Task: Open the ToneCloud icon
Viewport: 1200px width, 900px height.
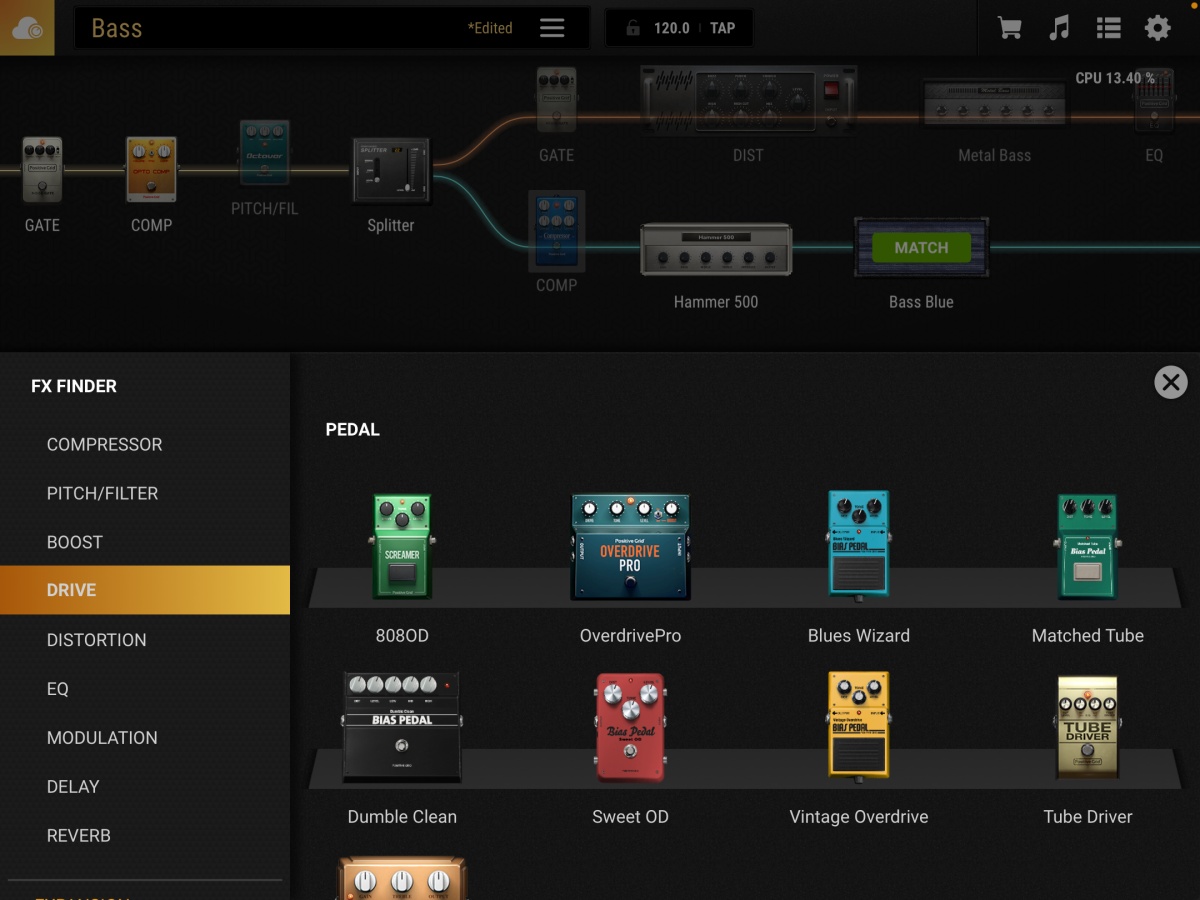Action: (x=27, y=28)
